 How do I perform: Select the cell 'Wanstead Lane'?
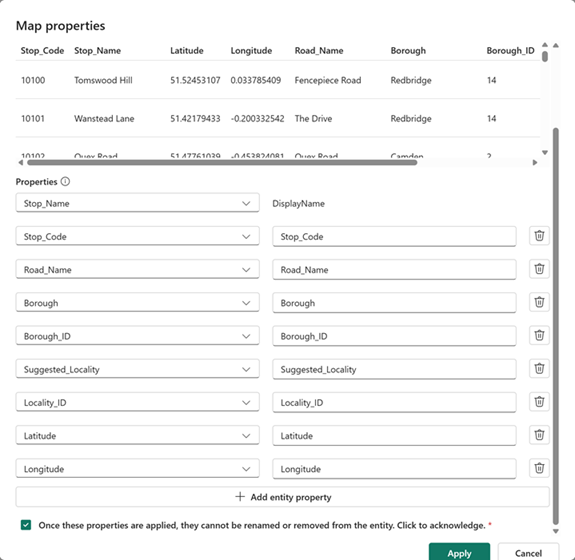click(x=104, y=118)
